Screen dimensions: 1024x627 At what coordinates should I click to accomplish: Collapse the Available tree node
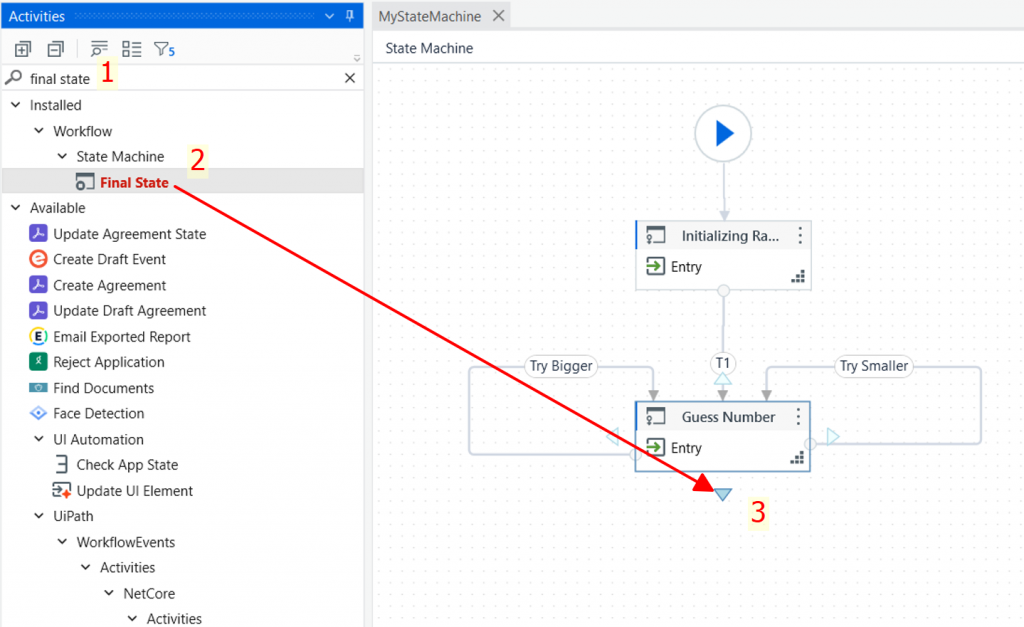coord(16,208)
